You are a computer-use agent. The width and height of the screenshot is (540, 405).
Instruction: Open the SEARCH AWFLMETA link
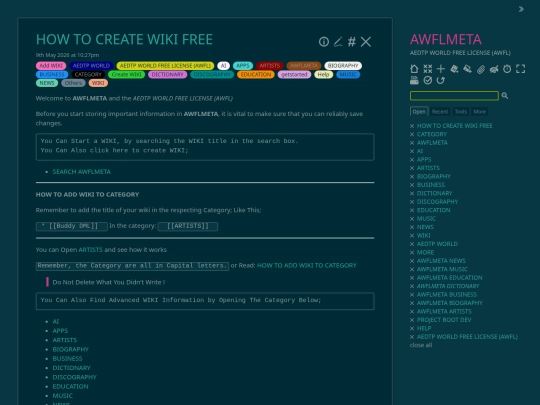pos(82,172)
